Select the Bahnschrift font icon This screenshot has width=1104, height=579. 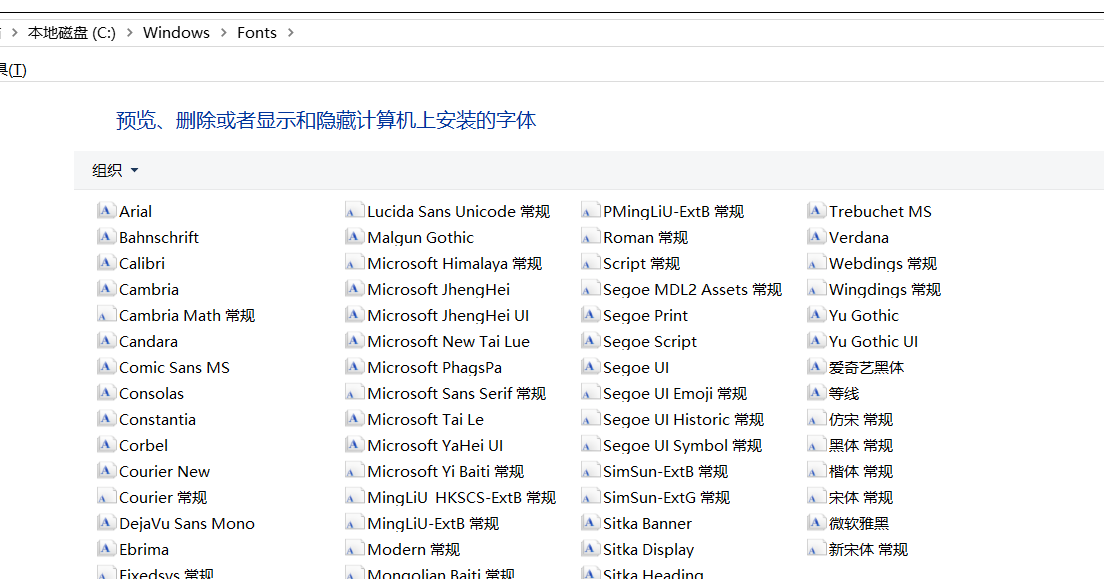(106, 237)
